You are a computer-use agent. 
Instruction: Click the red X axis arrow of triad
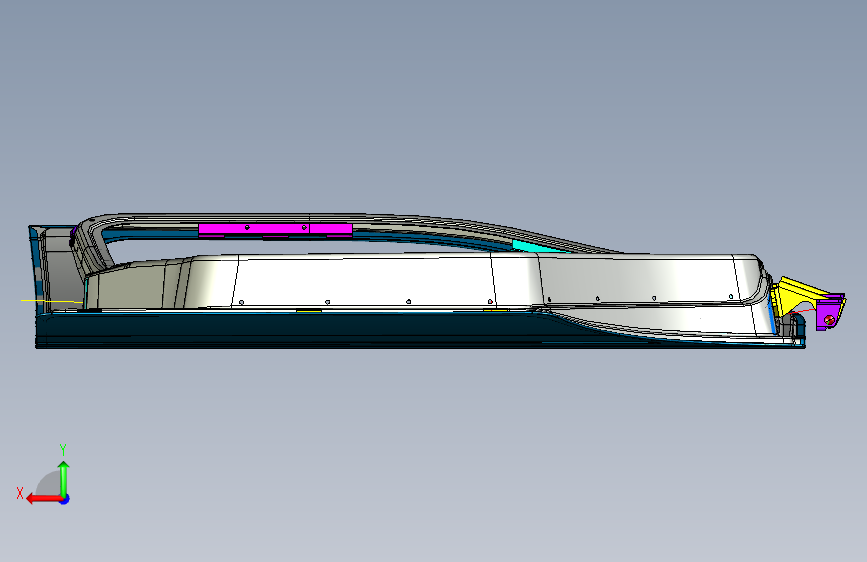coord(44,499)
